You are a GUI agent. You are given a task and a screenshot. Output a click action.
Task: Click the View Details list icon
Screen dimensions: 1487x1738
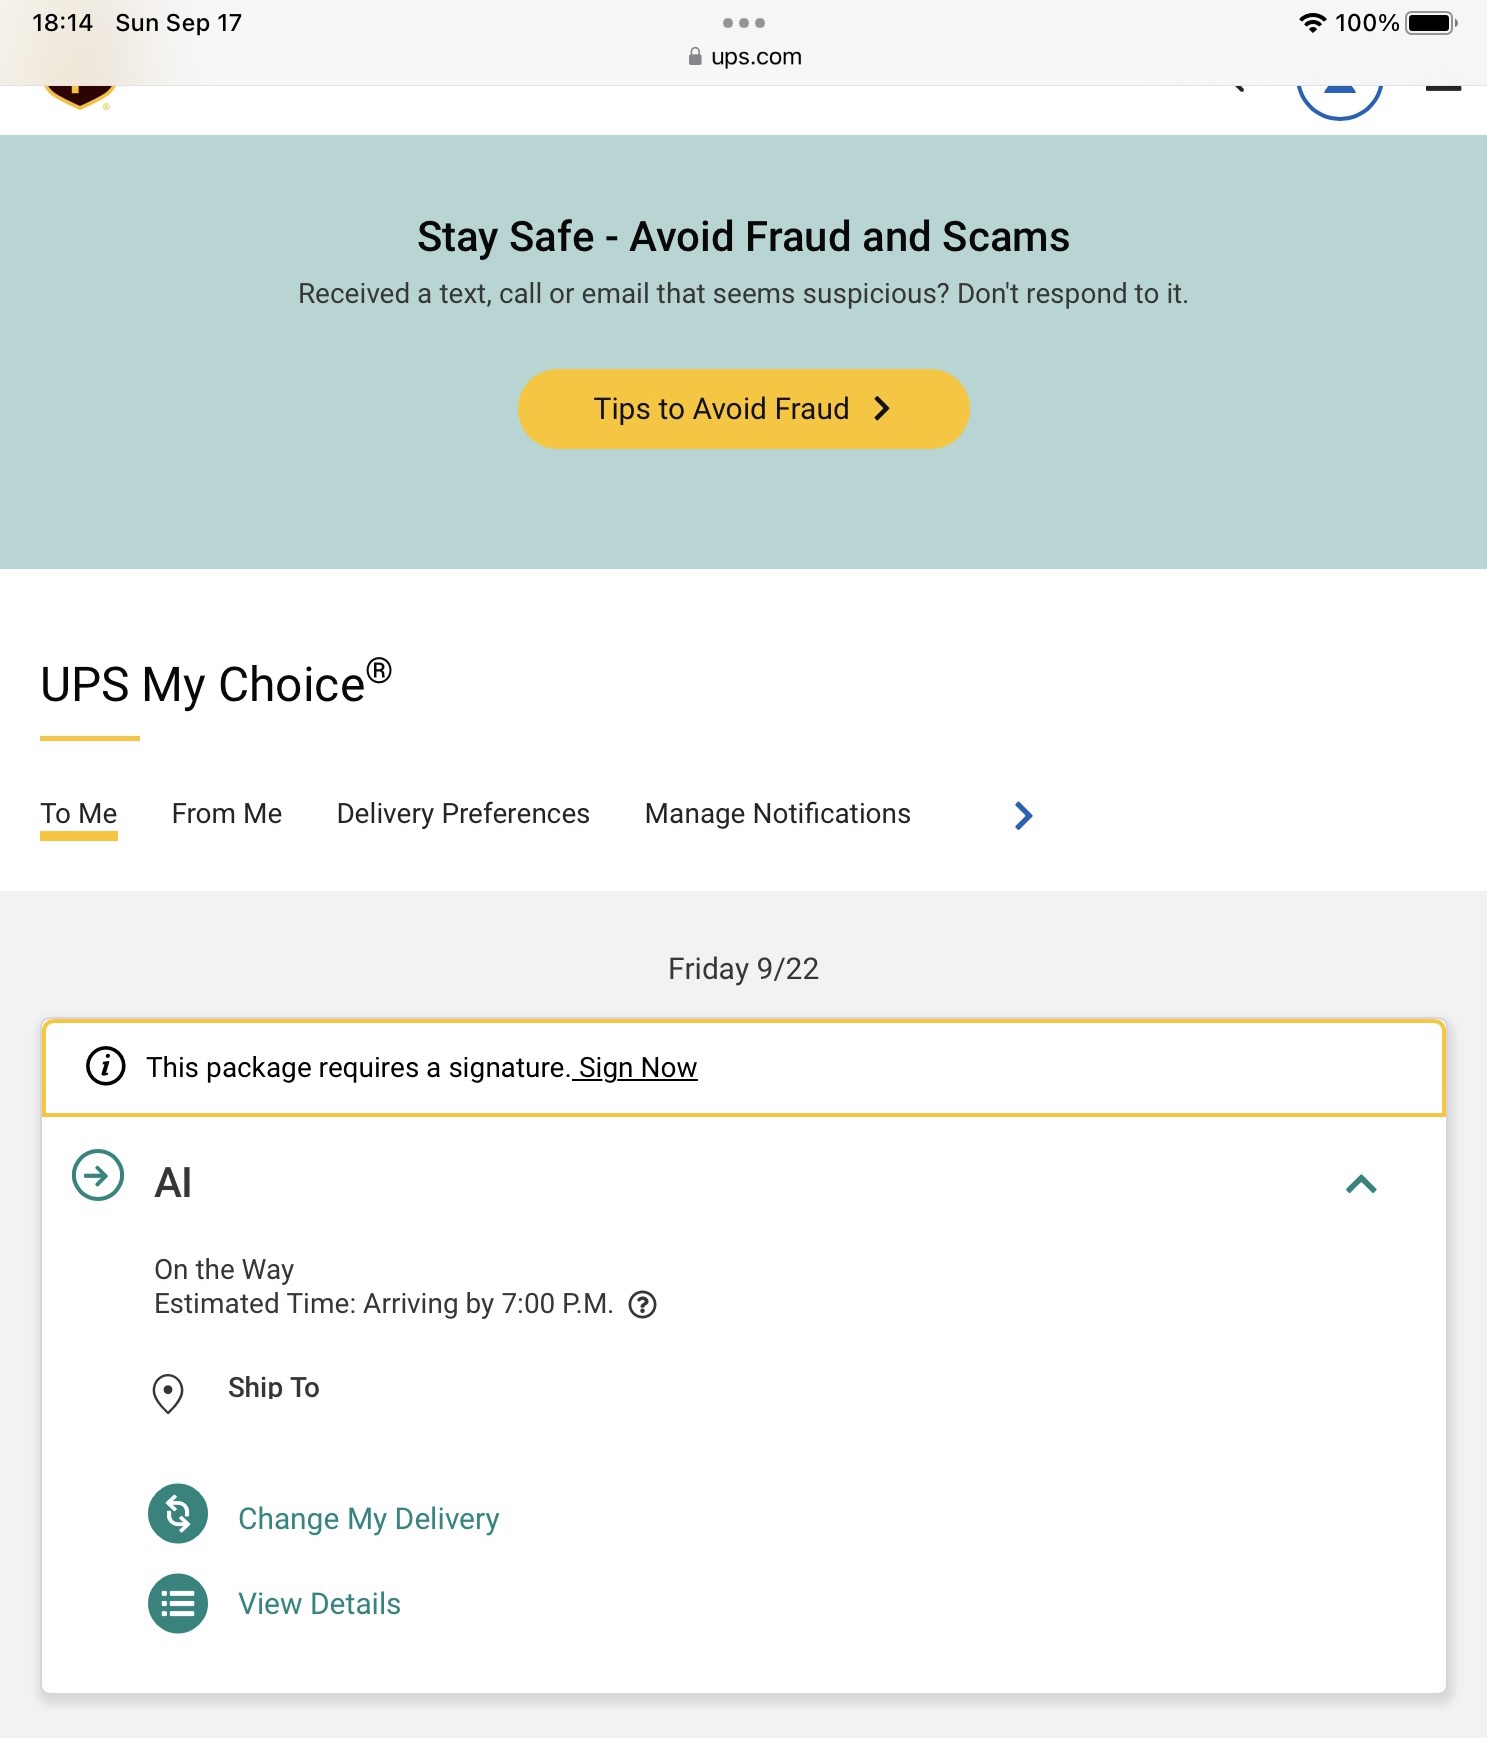click(178, 1604)
